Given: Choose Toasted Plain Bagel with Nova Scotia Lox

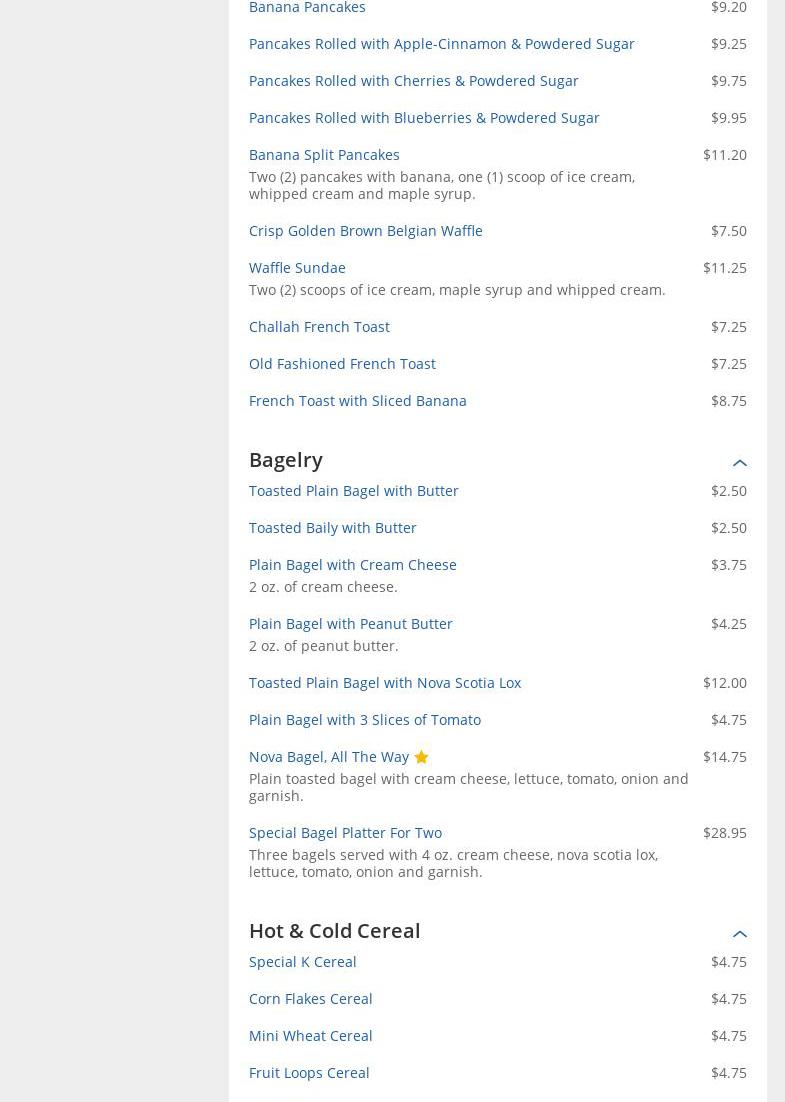Looking at the screenshot, I should tap(384, 683).
